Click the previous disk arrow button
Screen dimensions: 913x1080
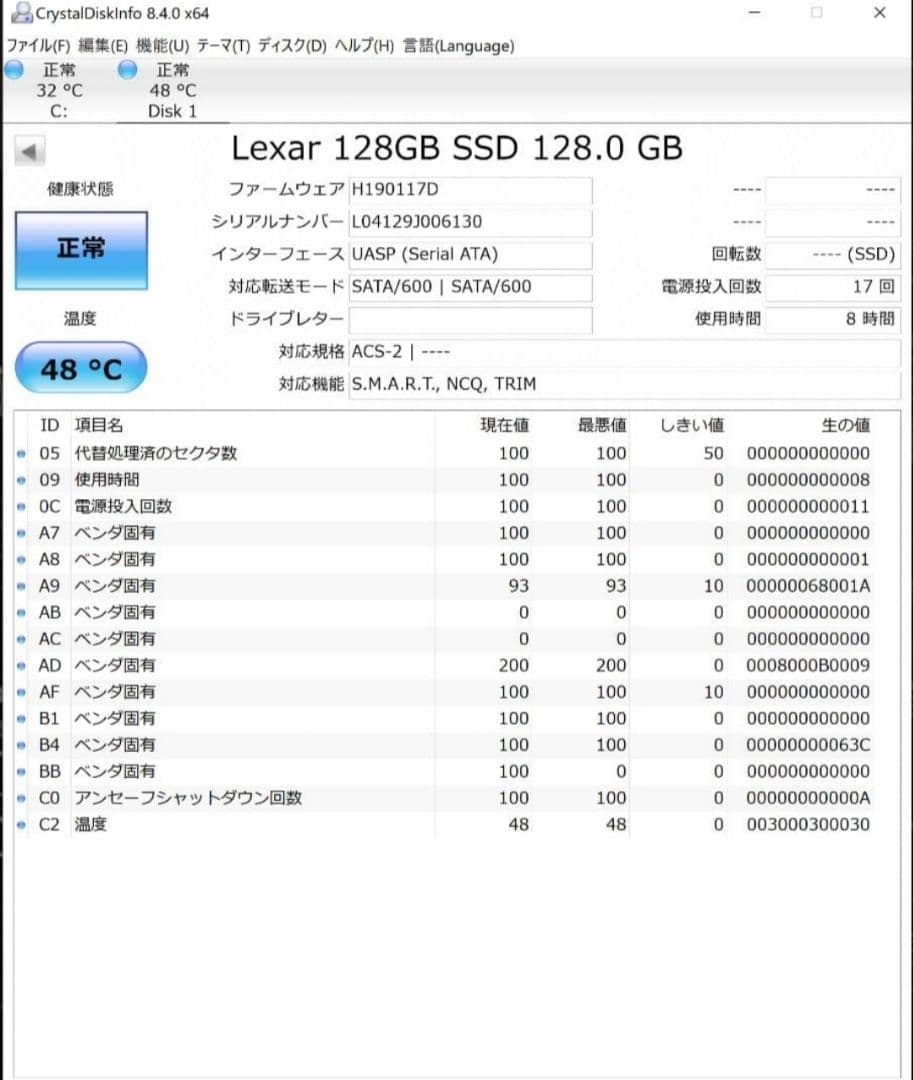[x=30, y=150]
